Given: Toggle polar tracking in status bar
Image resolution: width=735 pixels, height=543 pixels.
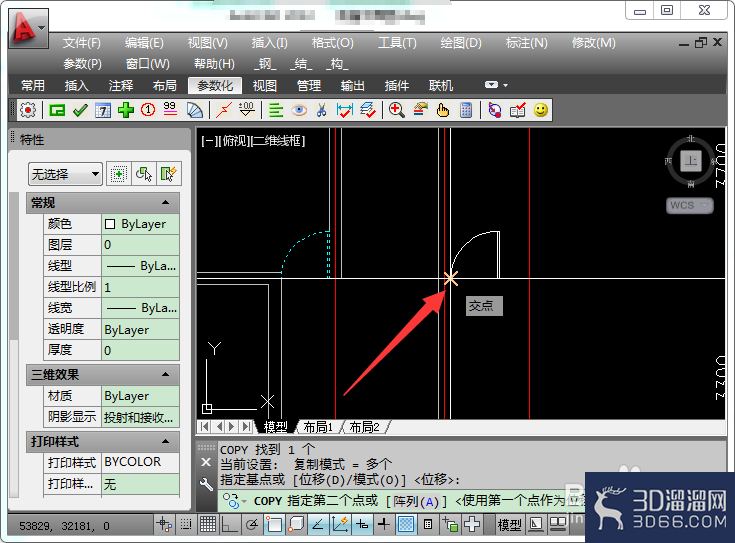Looking at the screenshot, I should [252, 524].
